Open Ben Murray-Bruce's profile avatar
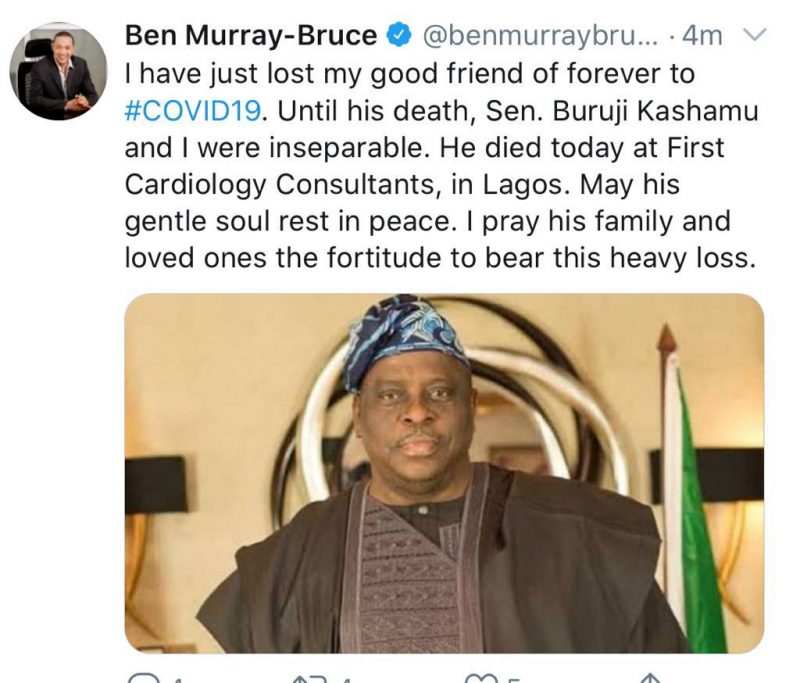800x683 pixels. (x=58, y=71)
